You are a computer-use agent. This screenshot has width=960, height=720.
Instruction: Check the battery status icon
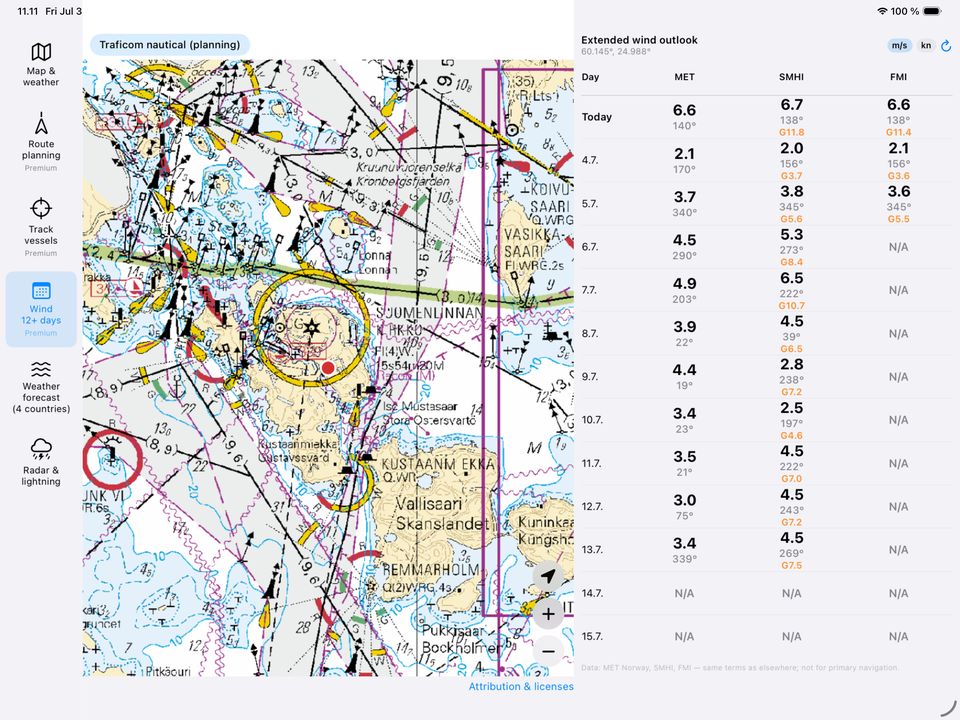point(932,11)
